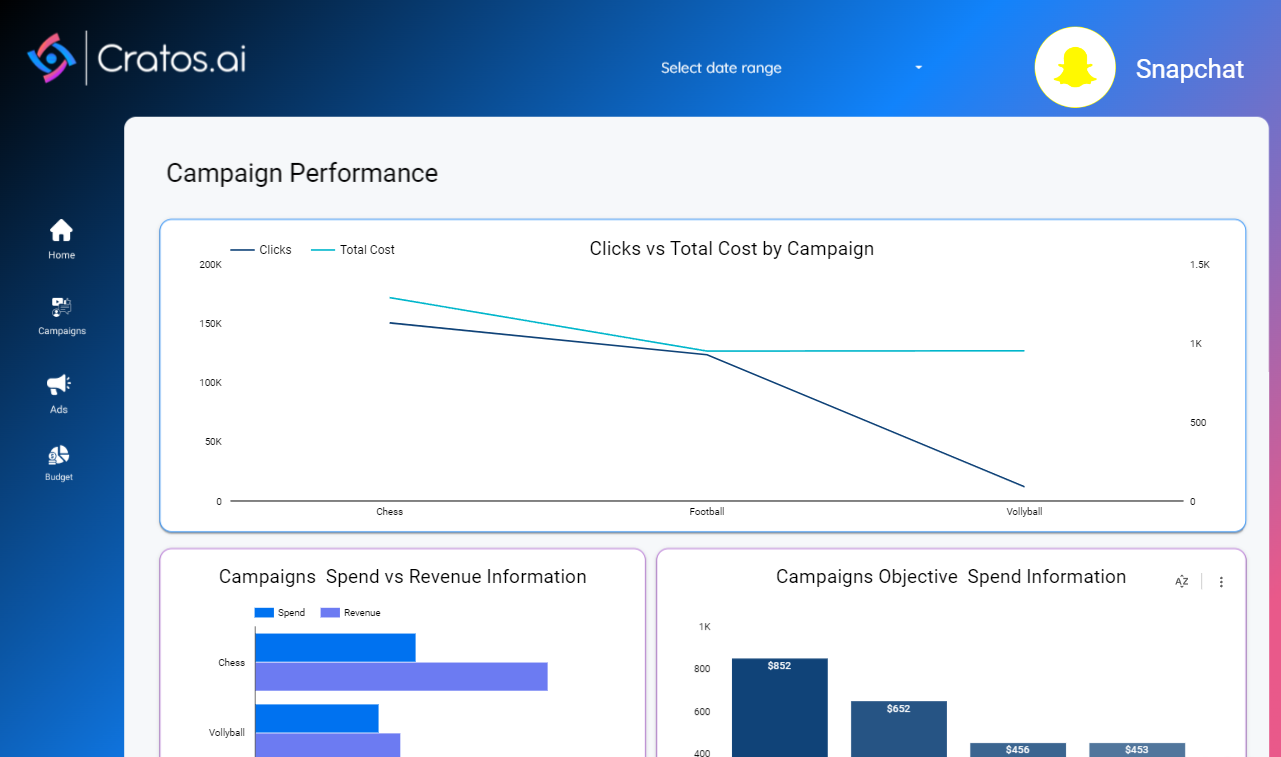Open the Select date range dropdown

point(792,68)
